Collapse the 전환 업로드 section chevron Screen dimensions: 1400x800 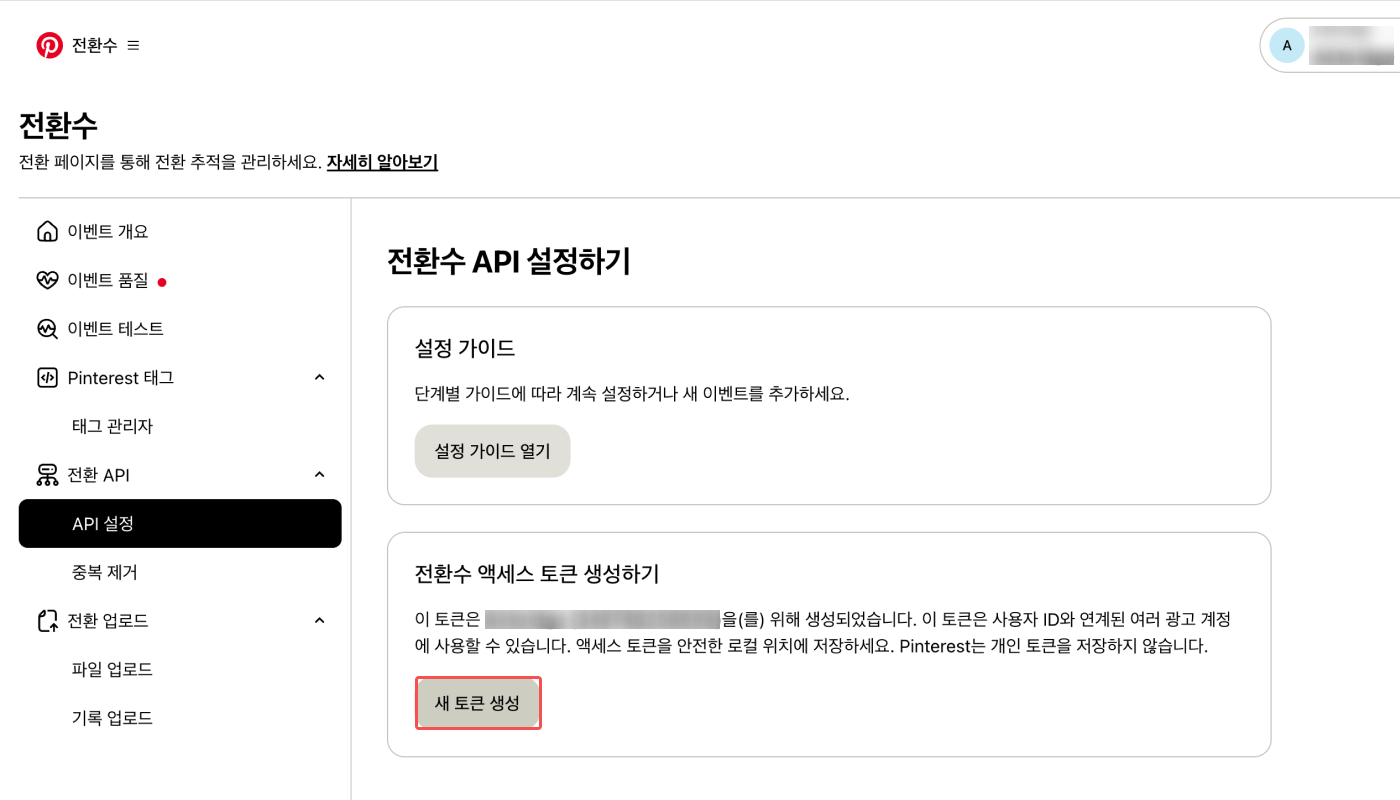[x=320, y=620]
